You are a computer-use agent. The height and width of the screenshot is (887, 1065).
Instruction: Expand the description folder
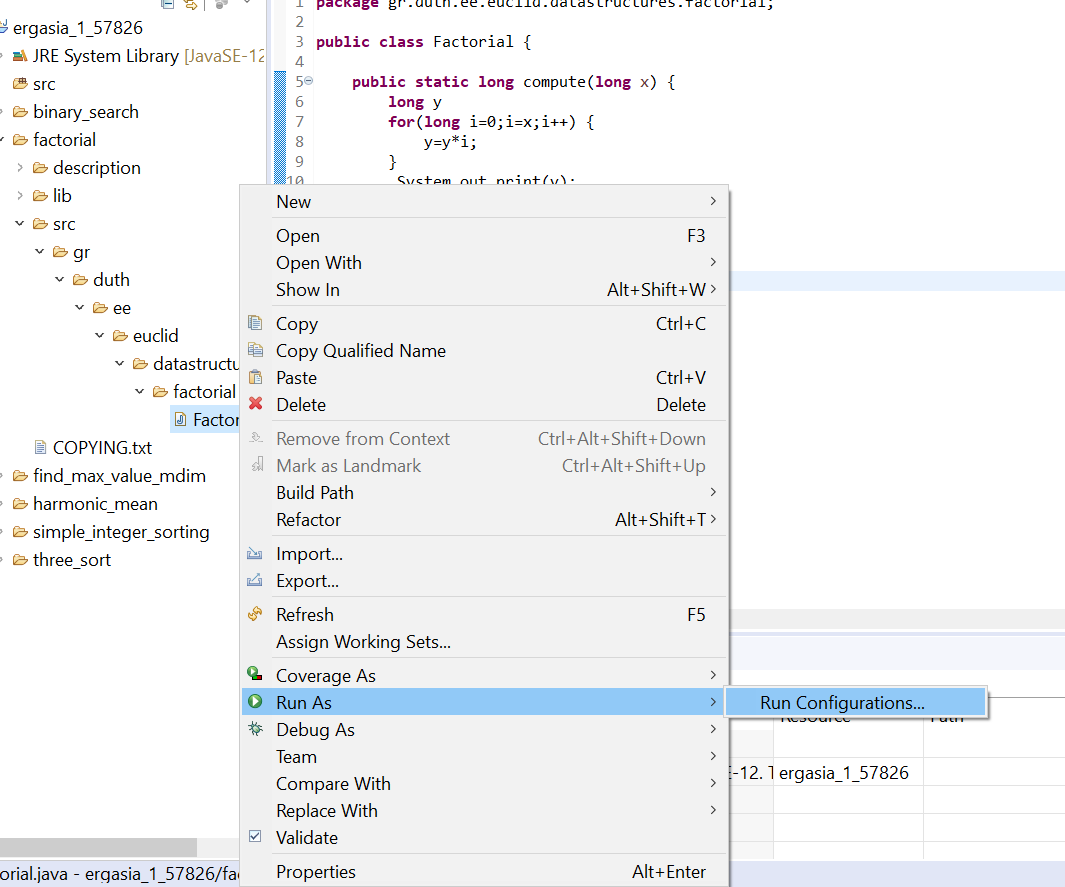point(20,168)
